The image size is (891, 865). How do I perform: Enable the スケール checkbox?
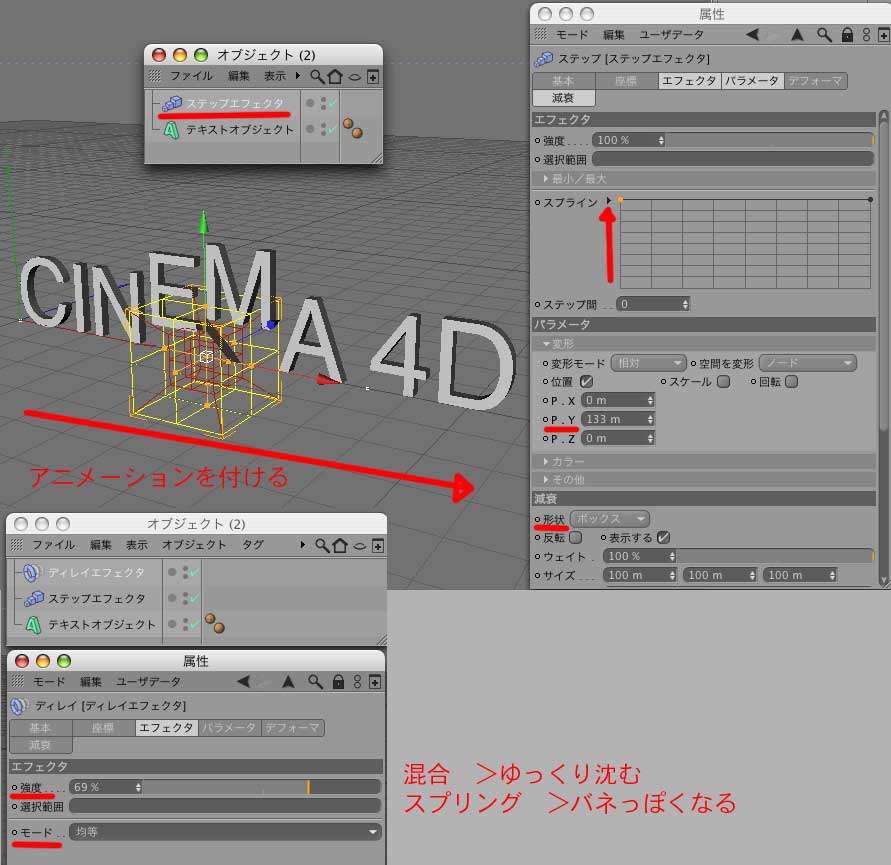723,381
